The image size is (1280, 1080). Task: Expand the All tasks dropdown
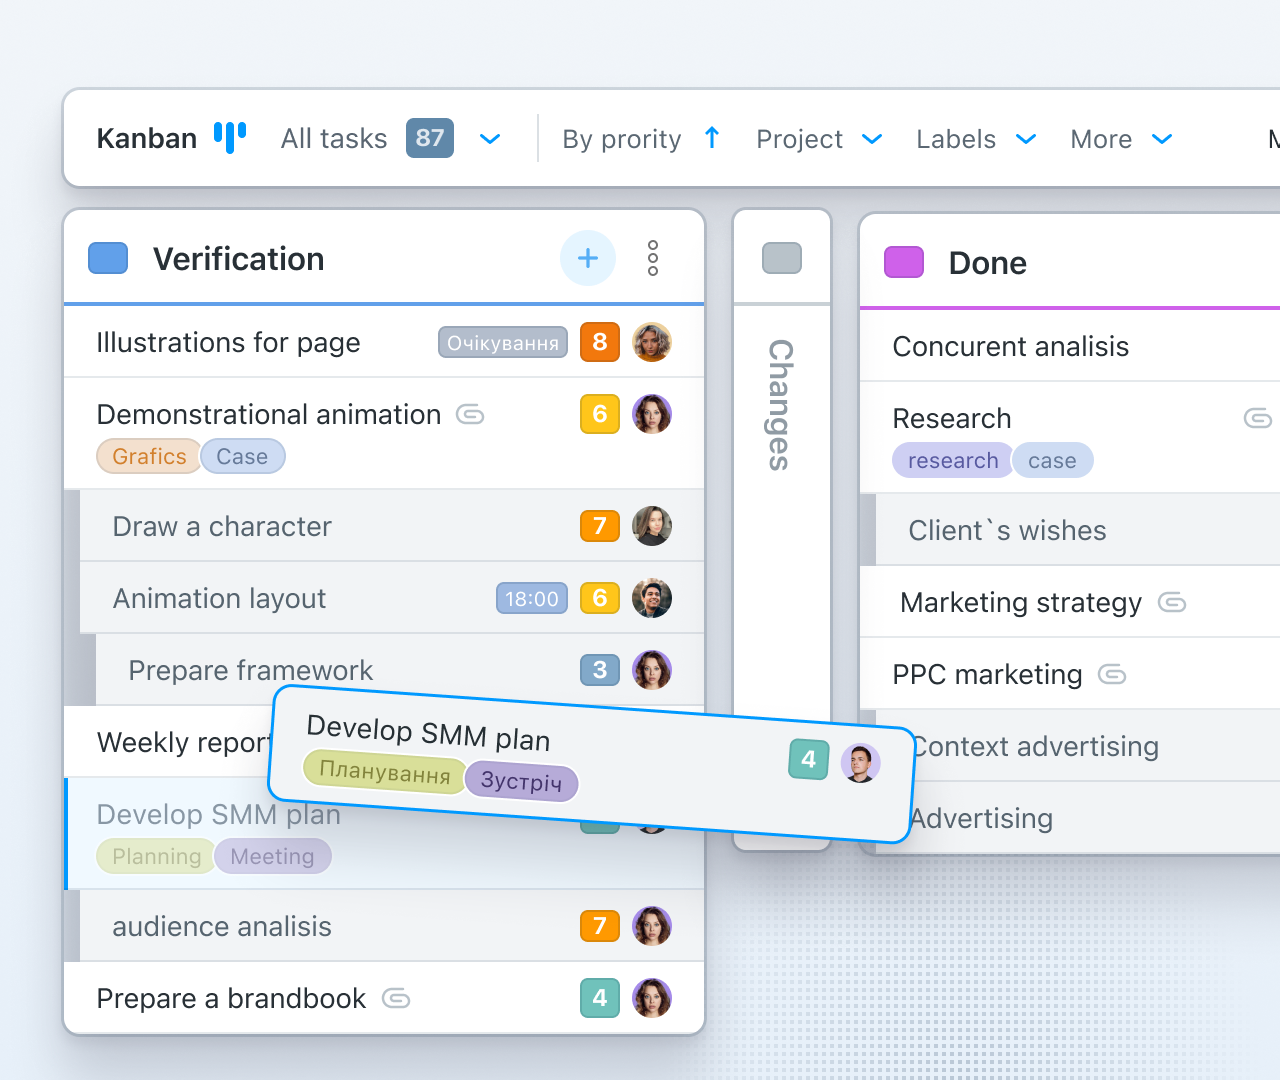click(490, 139)
